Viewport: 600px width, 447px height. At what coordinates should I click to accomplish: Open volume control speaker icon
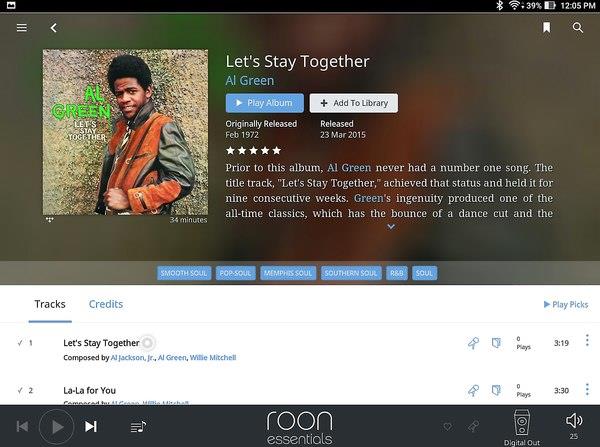tap(574, 421)
